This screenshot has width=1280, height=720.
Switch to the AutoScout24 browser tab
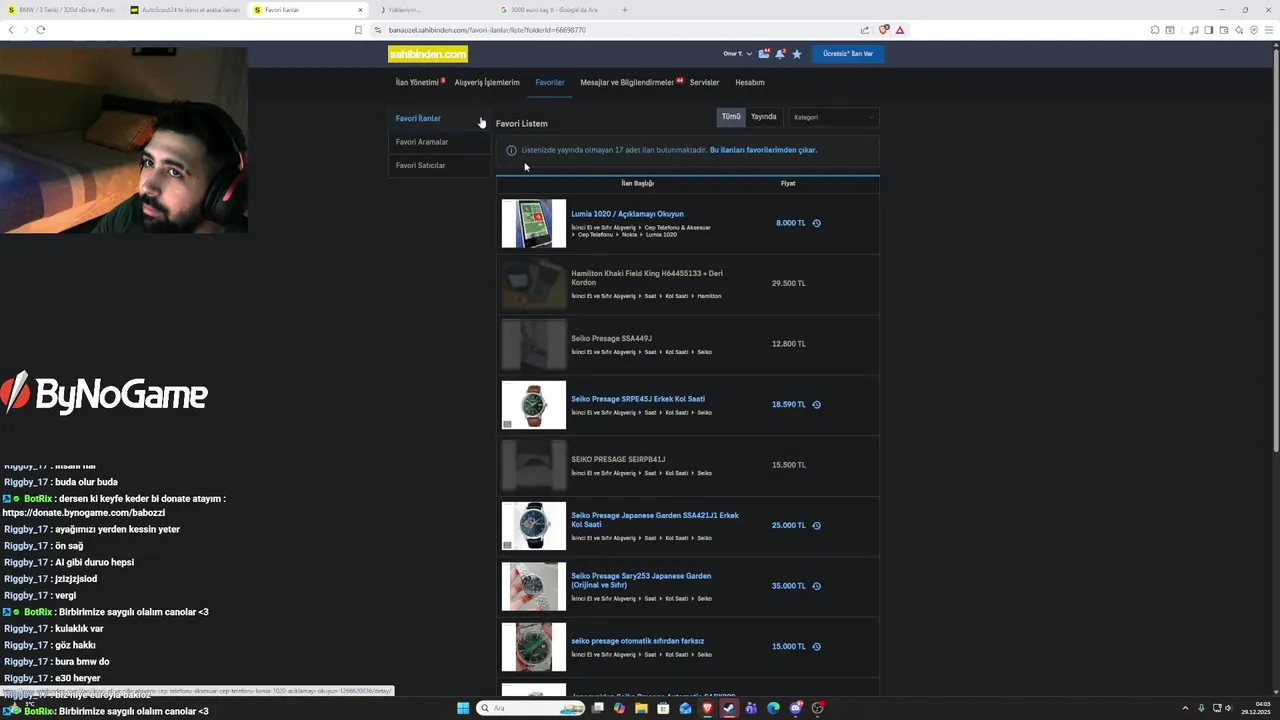point(185,10)
